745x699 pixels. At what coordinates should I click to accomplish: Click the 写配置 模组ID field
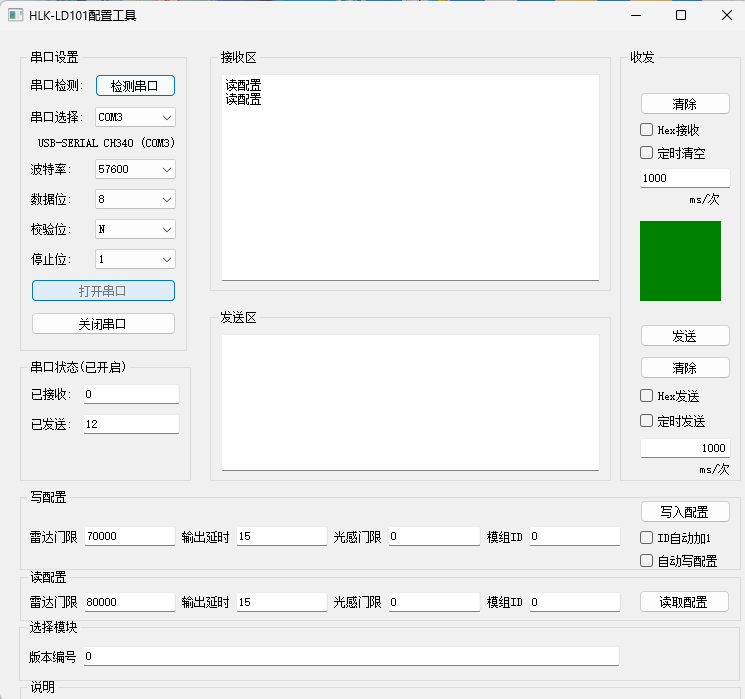tap(575, 536)
